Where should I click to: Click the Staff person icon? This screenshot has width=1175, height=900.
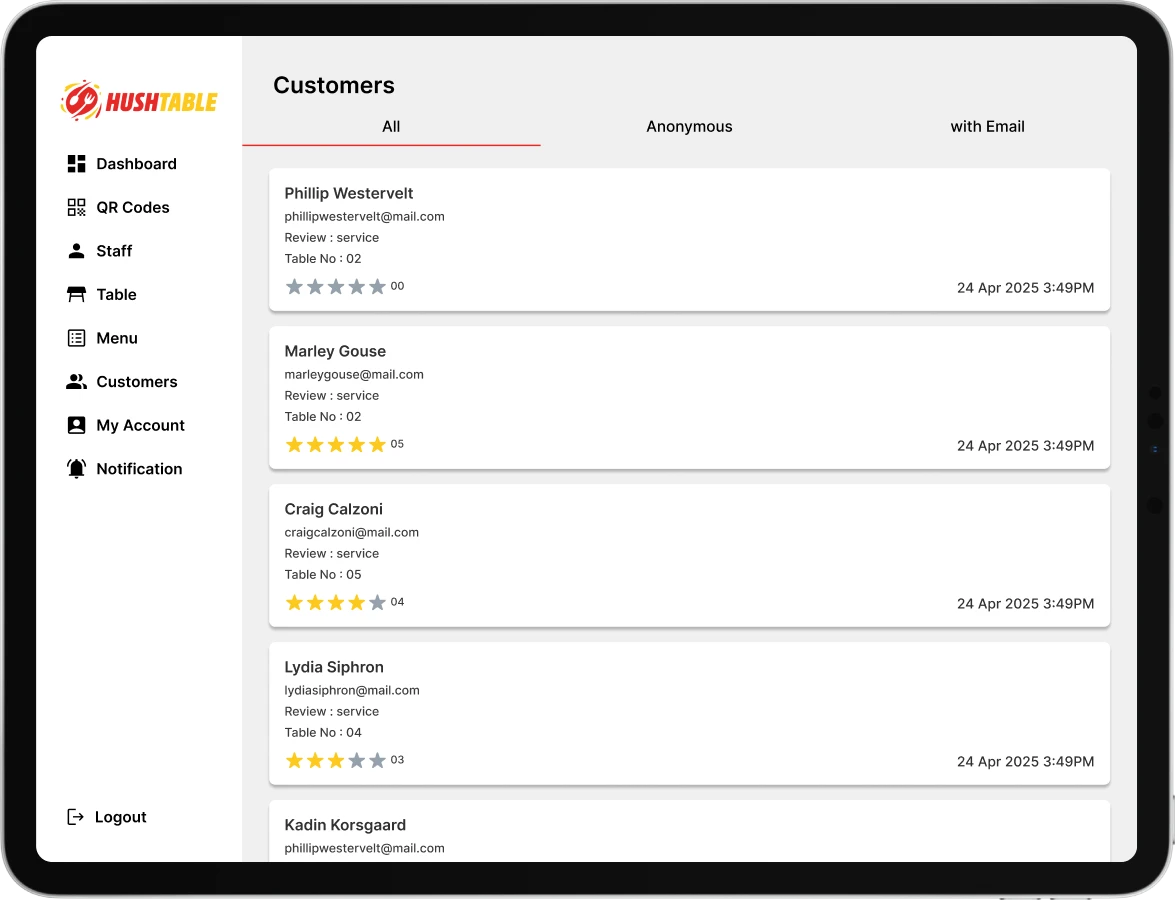click(x=76, y=250)
